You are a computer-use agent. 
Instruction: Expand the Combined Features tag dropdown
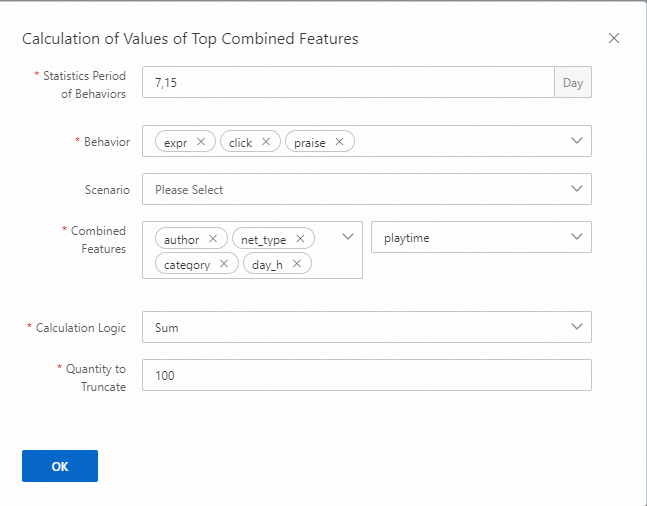point(348,237)
